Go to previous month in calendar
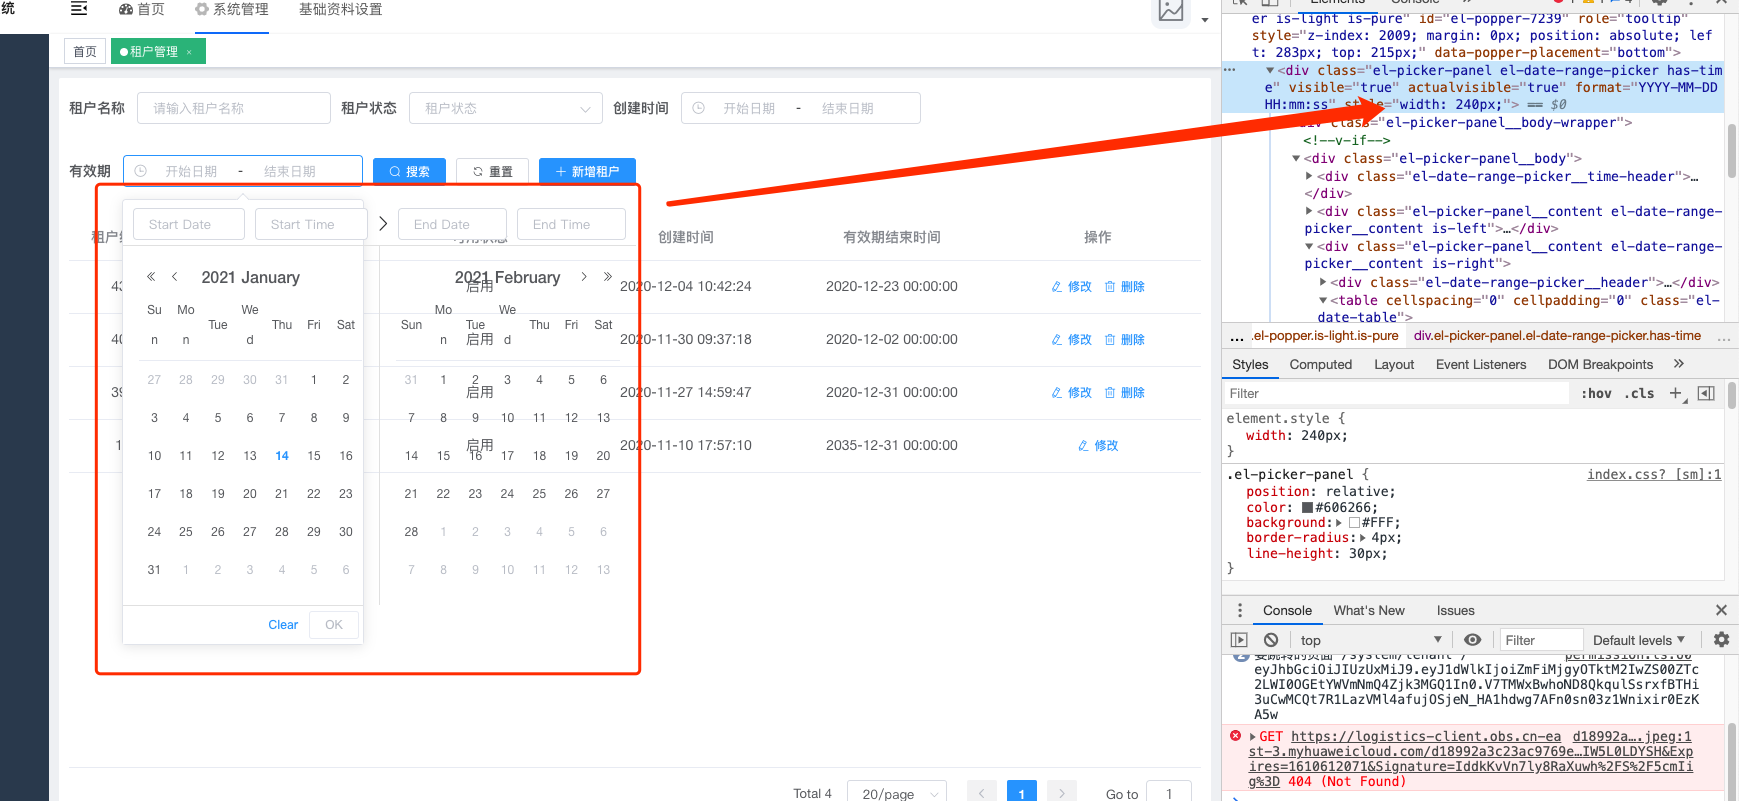 (x=175, y=277)
